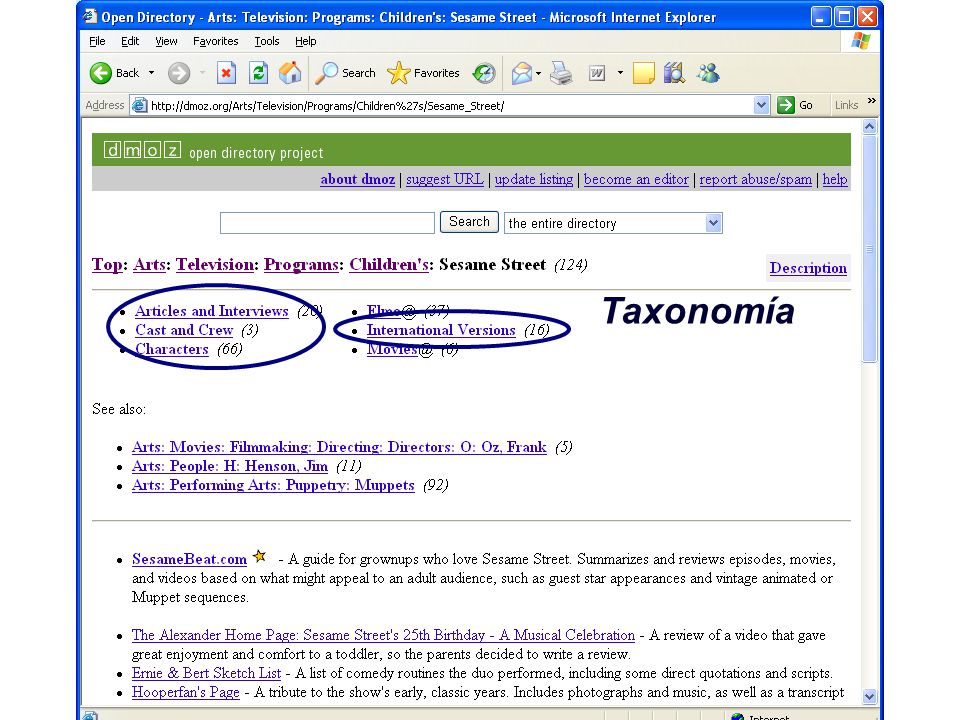Image resolution: width=960 pixels, height=720 pixels.
Task: Click the green Go arrow button
Action: [786, 105]
